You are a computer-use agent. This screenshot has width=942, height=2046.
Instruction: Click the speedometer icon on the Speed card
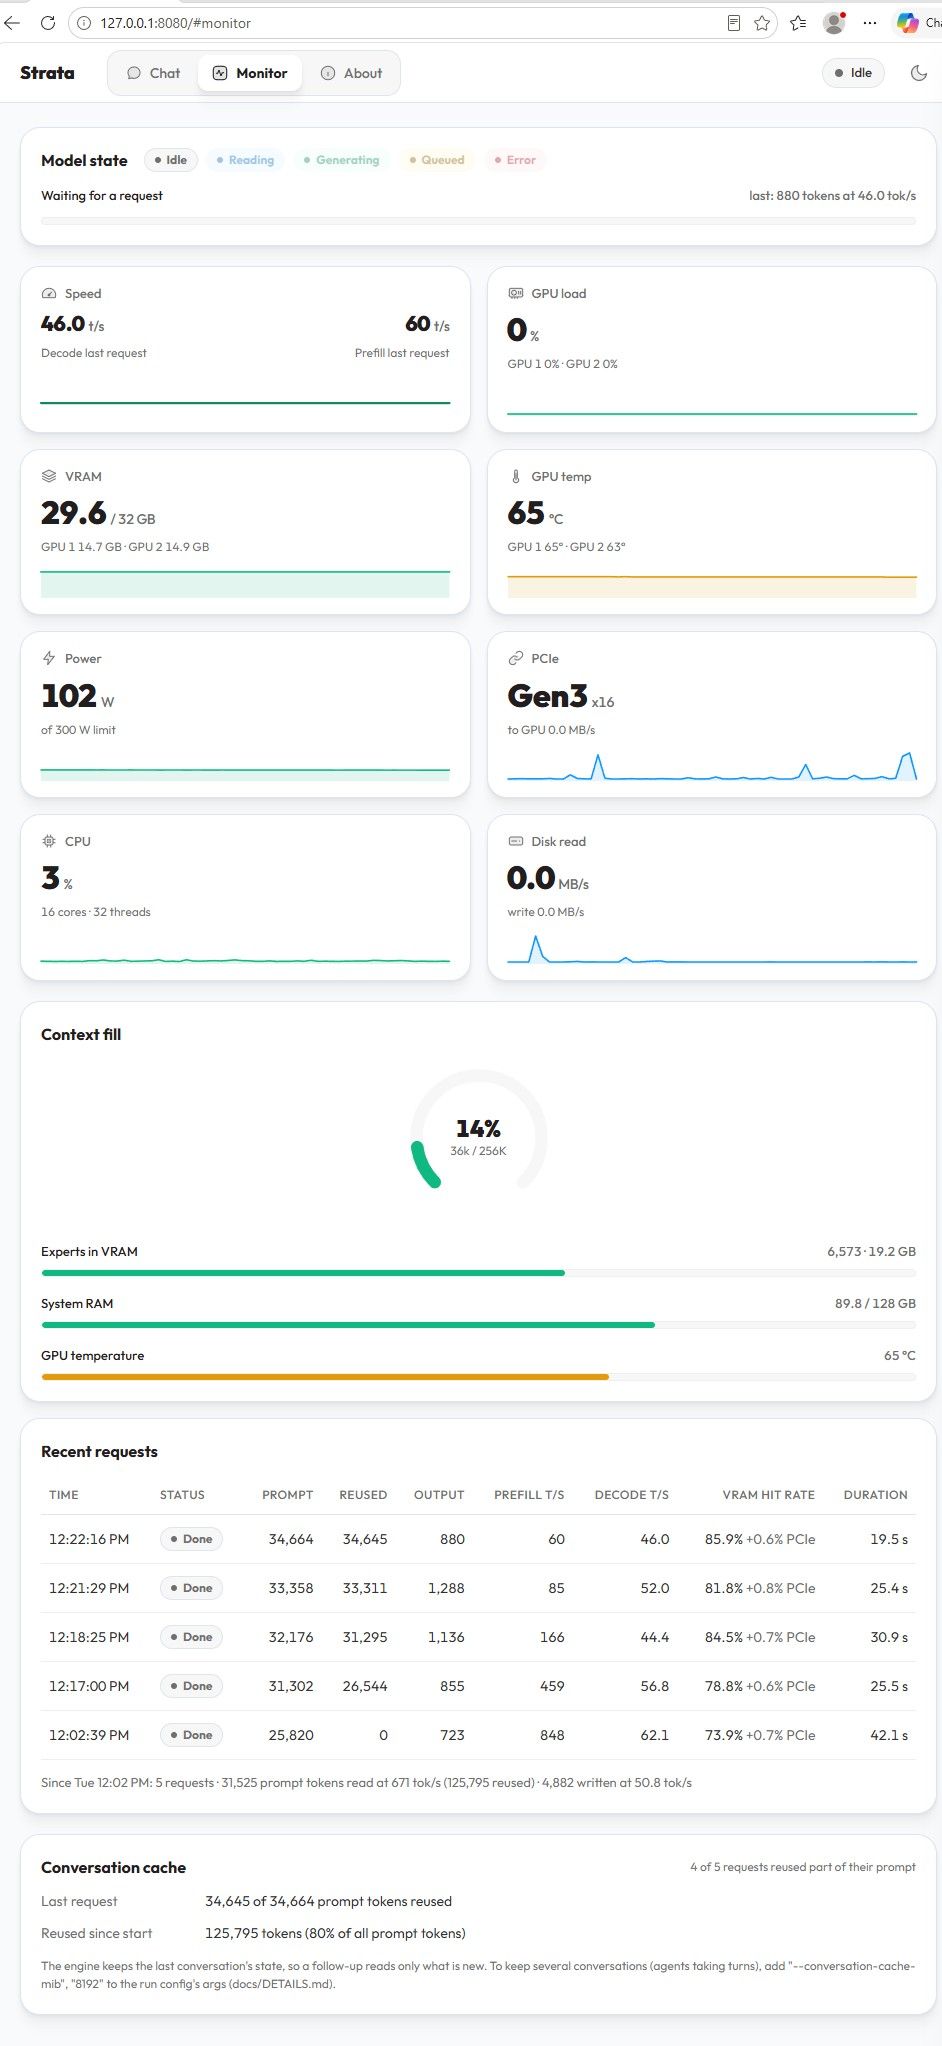click(49, 294)
